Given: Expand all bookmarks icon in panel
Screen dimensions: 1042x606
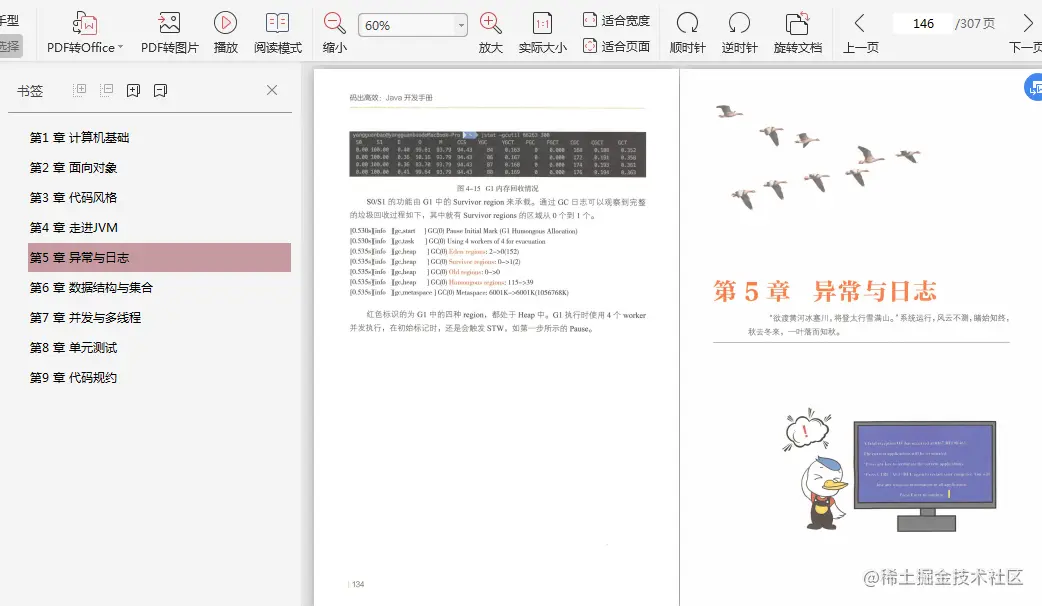Looking at the screenshot, I should 79,90.
